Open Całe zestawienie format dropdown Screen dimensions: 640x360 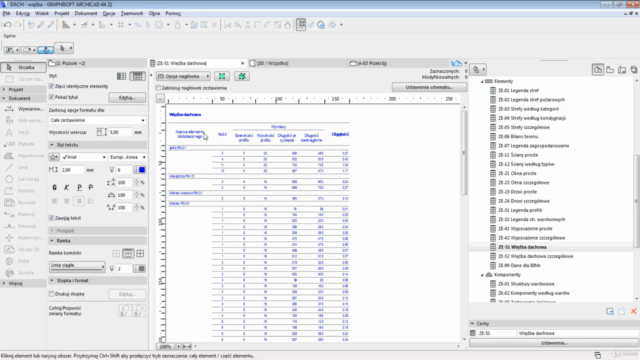point(97,120)
